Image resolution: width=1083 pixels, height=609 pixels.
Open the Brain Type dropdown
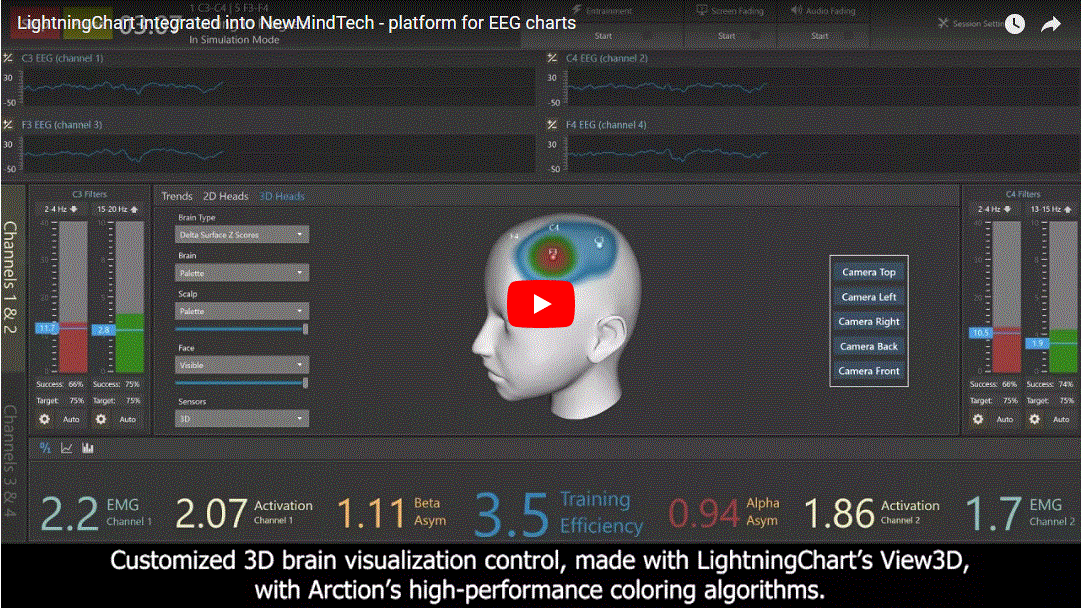click(x=241, y=235)
